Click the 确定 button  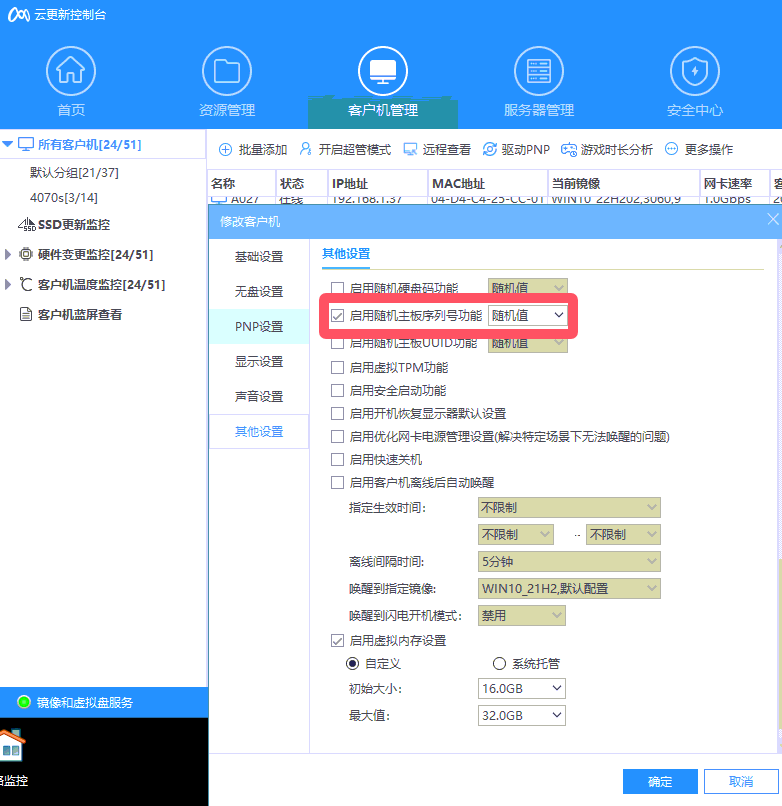point(660,781)
